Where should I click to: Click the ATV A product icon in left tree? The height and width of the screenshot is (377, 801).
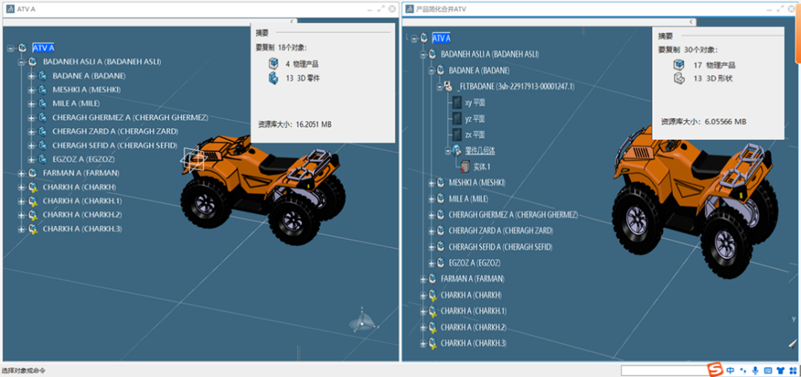pyautogui.click(x=22, y=48)
